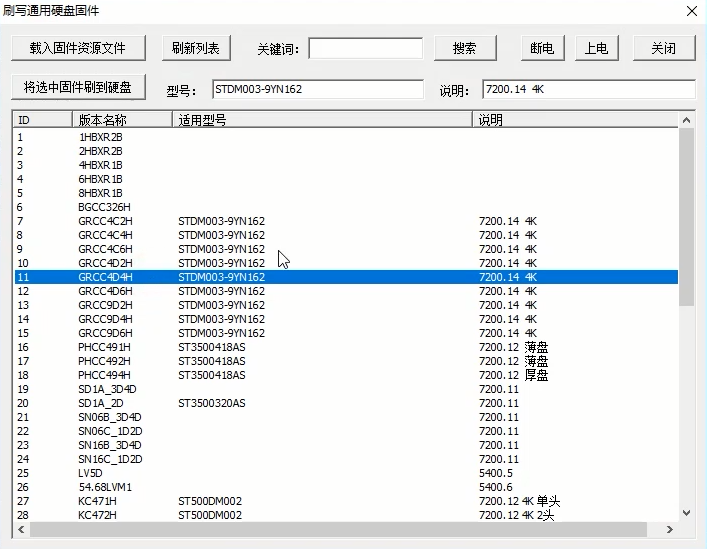Click the 关闭 button
The image size is (707, 549).
point(663,48)
